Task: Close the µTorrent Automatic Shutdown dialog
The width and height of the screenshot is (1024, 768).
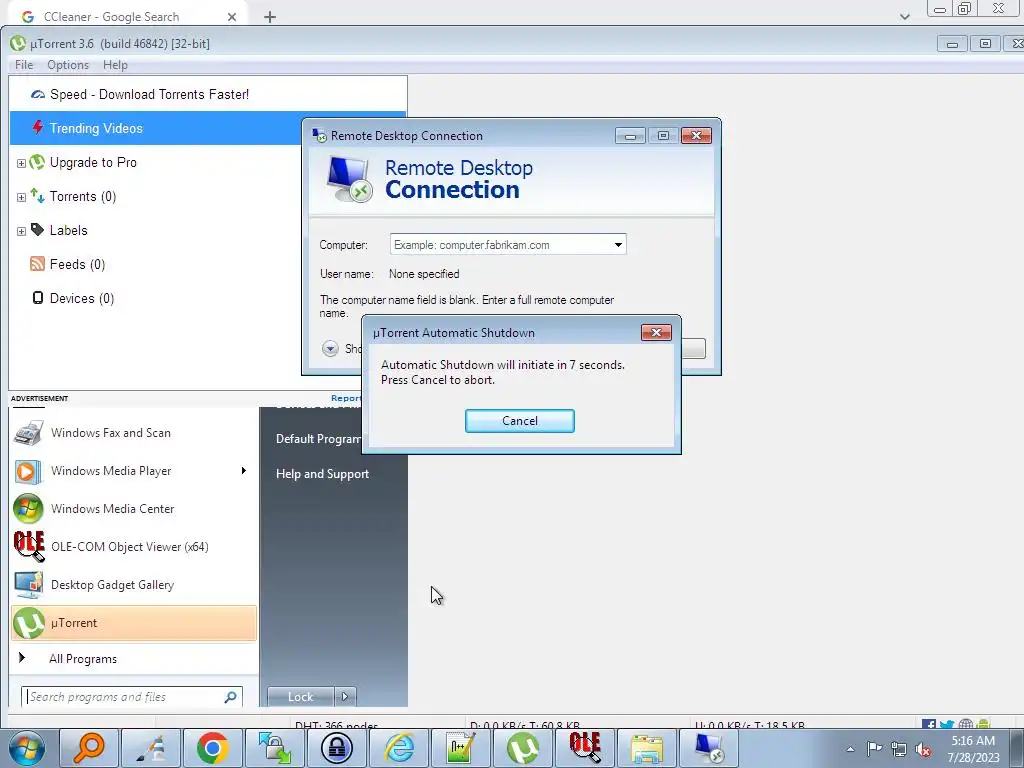Action: point(656,332)
